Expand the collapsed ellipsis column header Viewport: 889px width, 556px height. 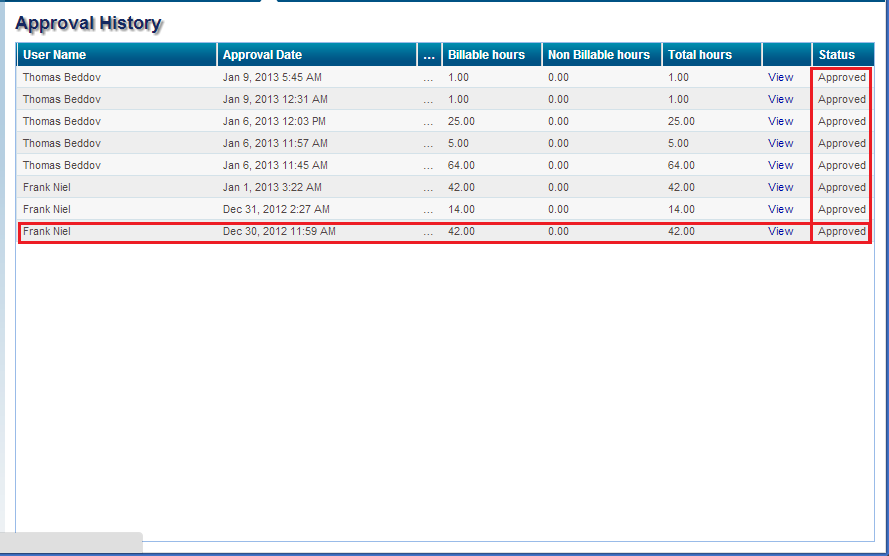pyautogui.click(x=429, y=55)
